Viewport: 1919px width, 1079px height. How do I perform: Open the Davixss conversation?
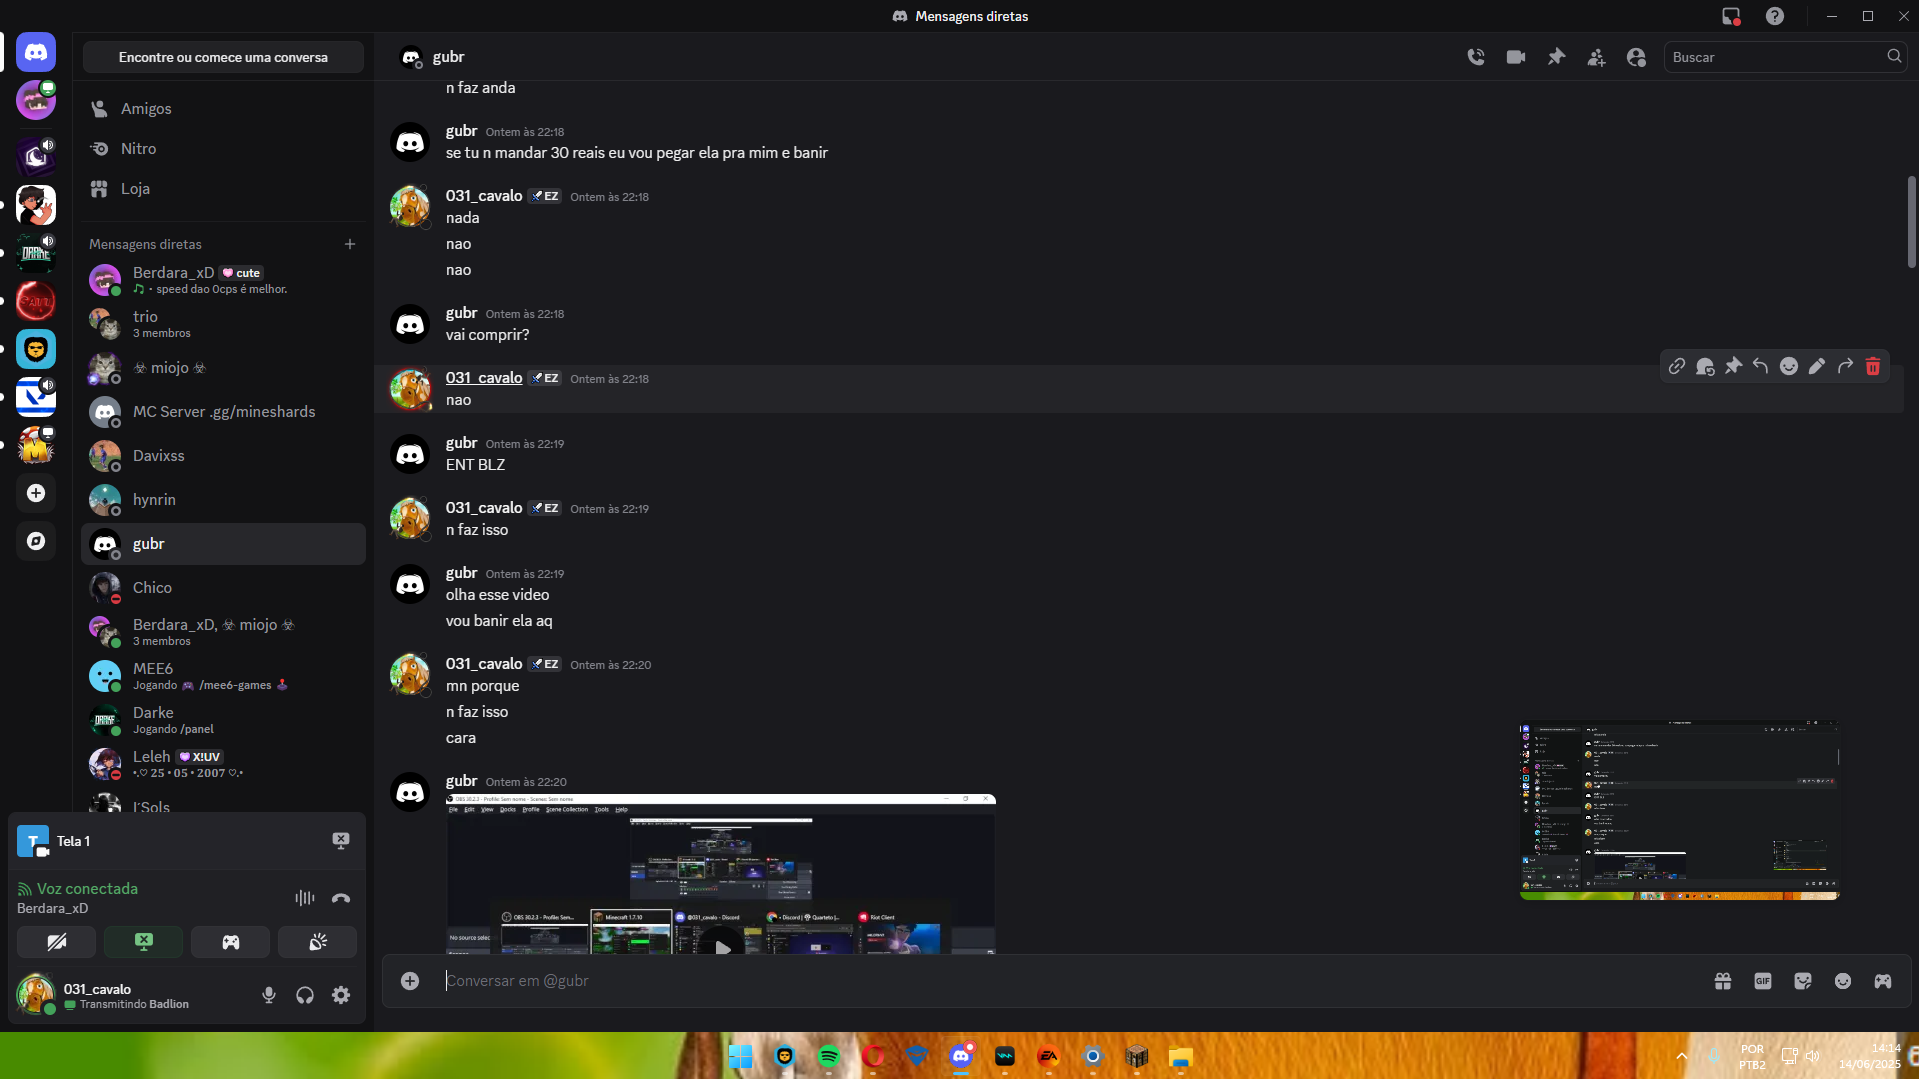point(223,456)
